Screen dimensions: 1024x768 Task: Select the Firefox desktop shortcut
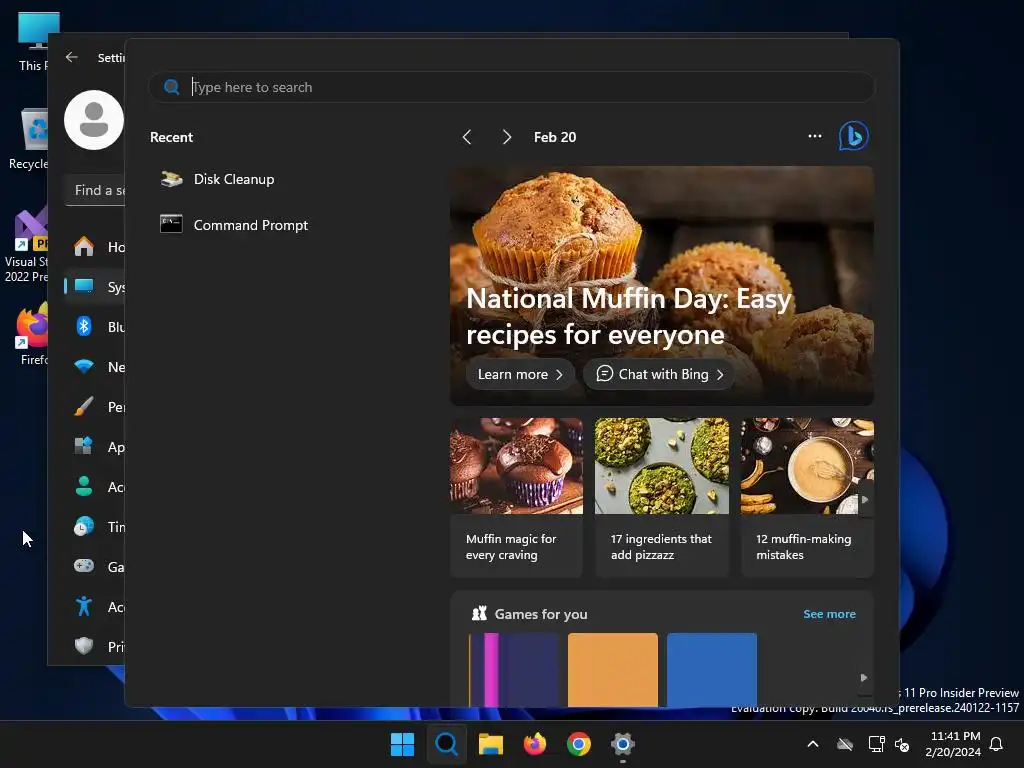pos(33,334)
